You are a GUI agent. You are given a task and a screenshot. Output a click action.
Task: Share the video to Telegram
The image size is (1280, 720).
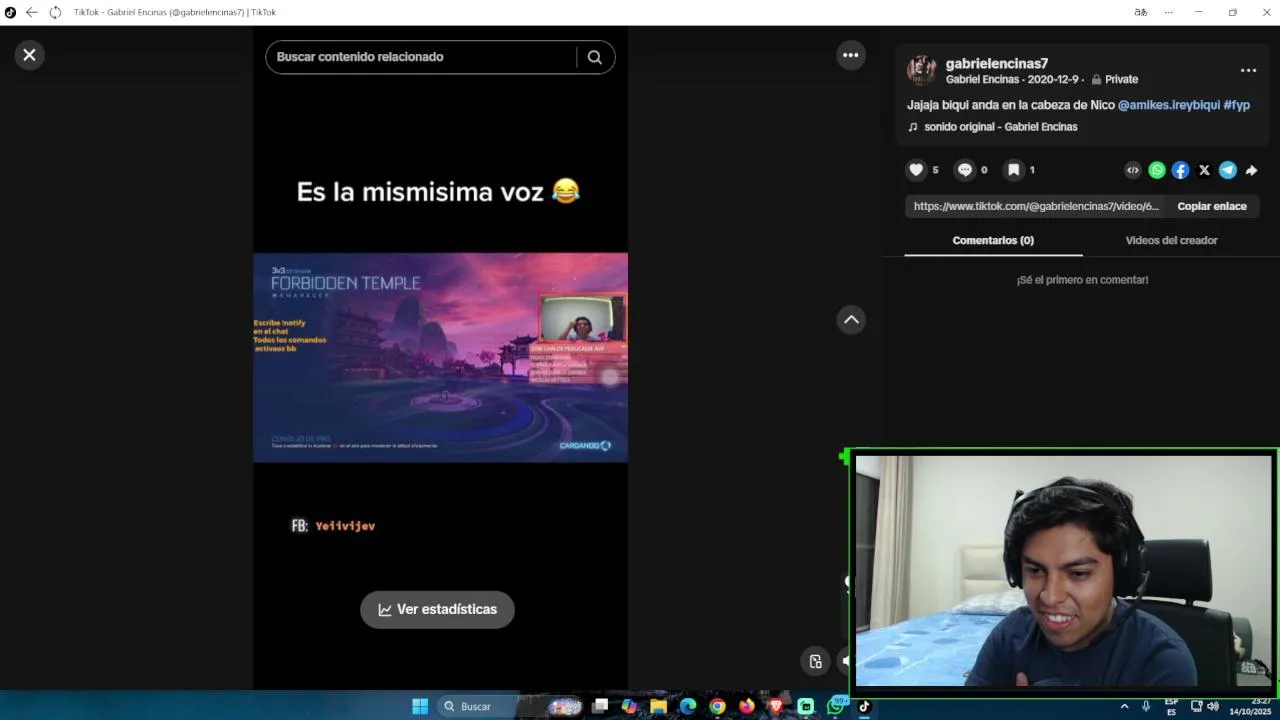[x=1228, y=170]
